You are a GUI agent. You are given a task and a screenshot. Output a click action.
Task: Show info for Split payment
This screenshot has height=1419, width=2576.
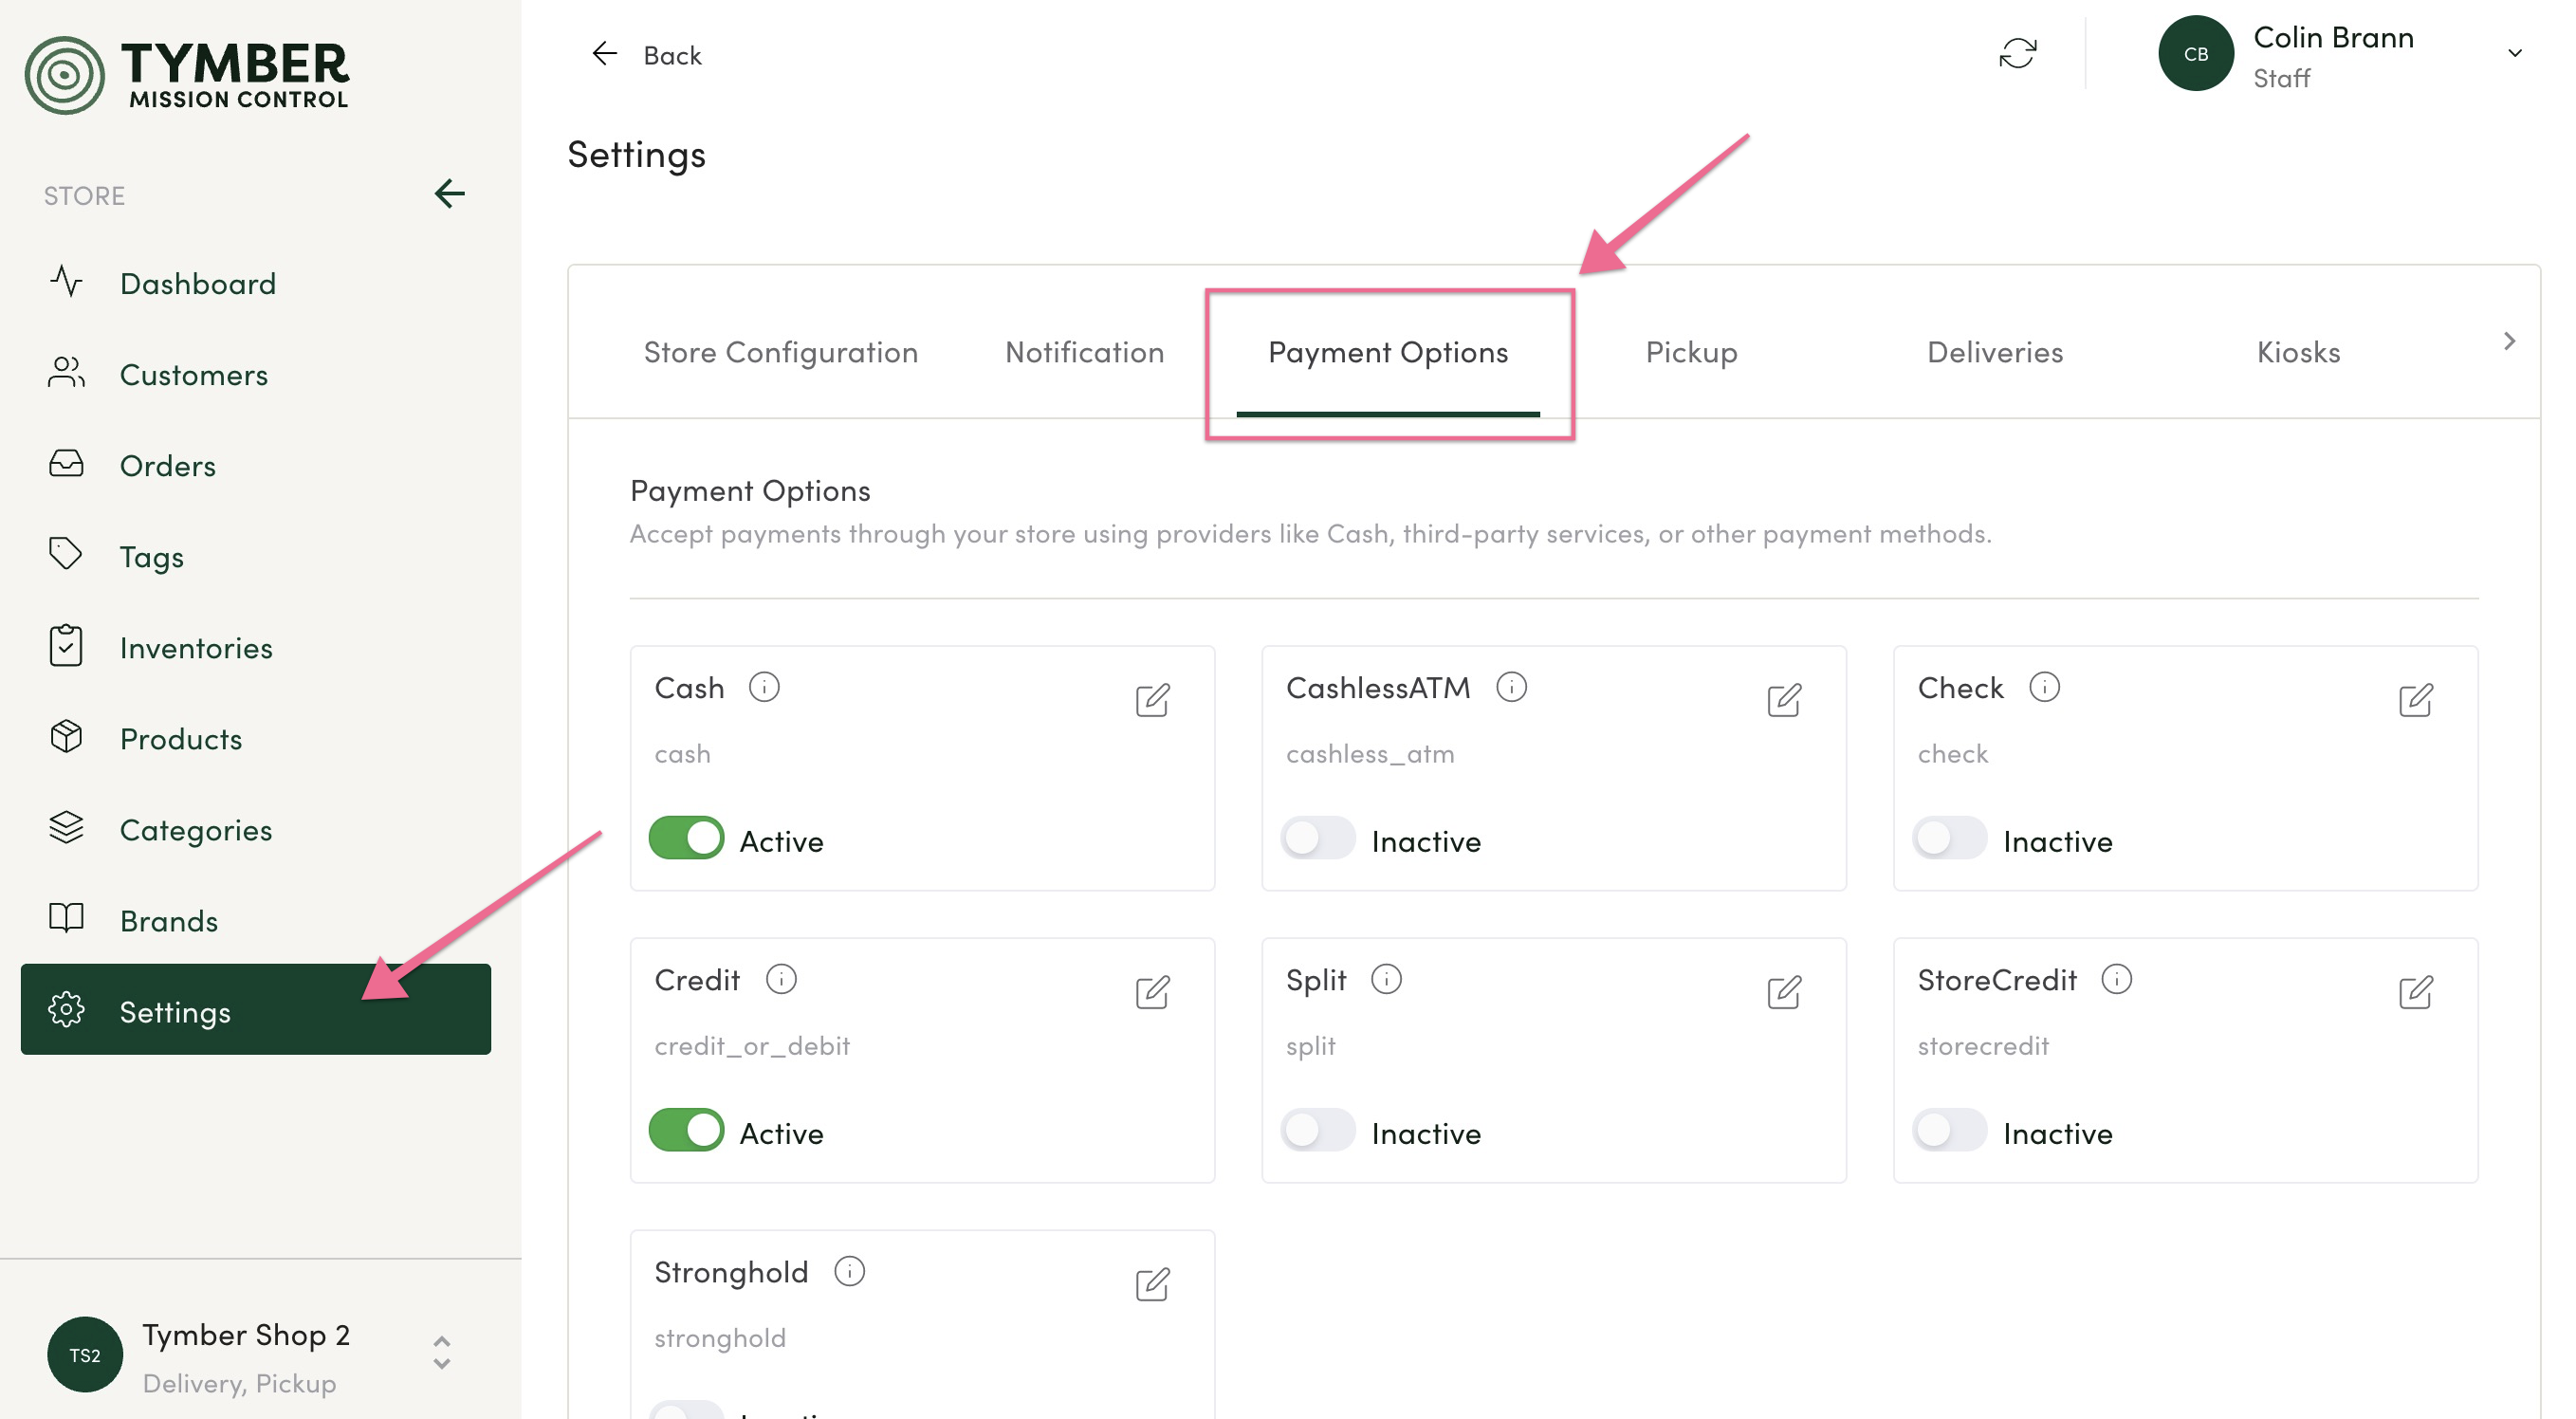1386,980
